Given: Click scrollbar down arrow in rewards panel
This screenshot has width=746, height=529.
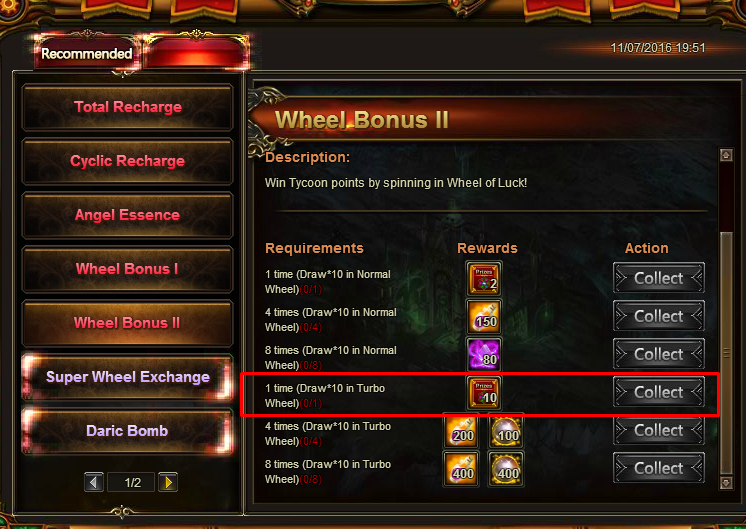Looking at the screenshot, I should tap(726, 483).
